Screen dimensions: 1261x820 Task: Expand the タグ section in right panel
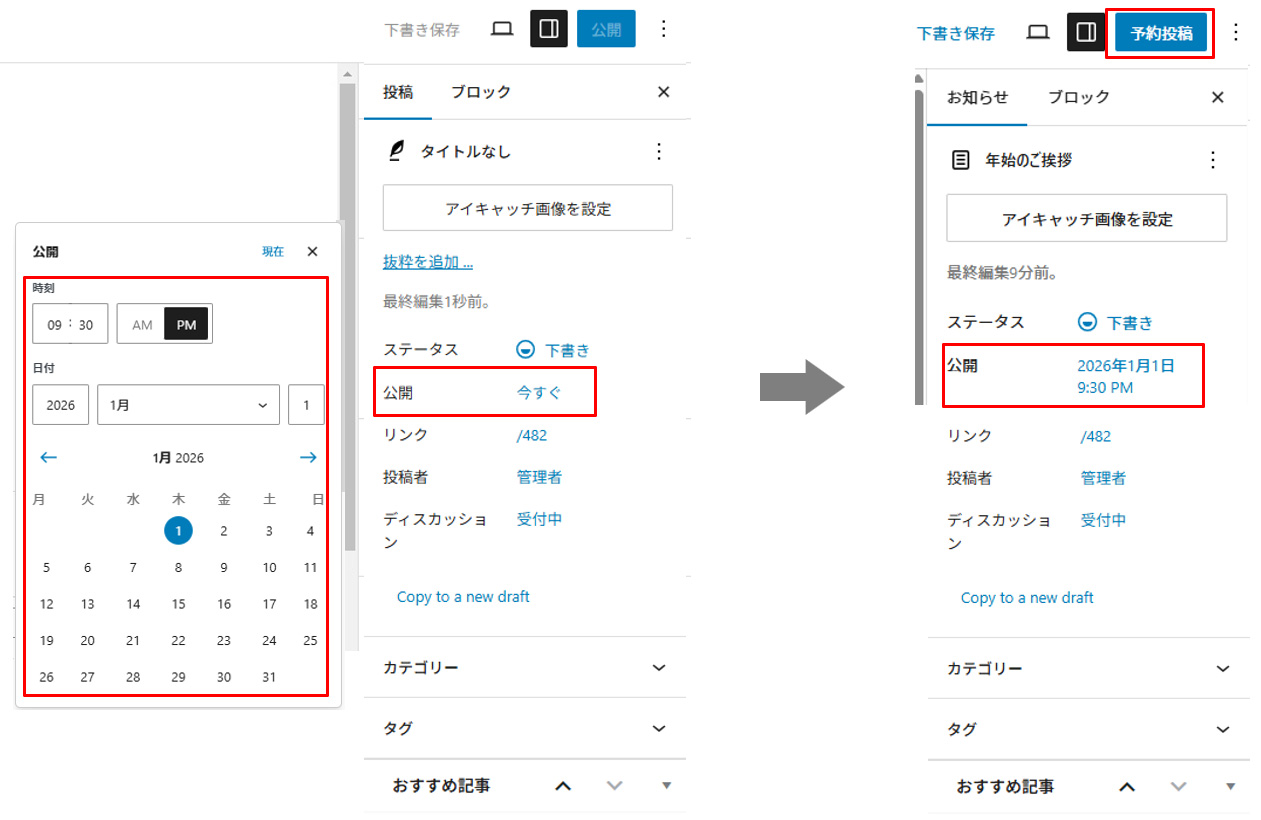pyautogui.click(x=1089, y=729)
